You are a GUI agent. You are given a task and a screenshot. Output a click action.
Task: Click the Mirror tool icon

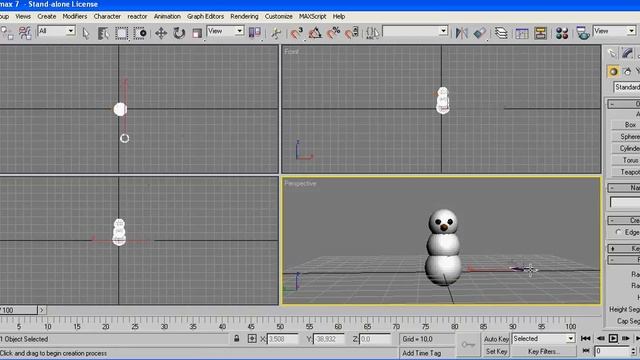461,33
